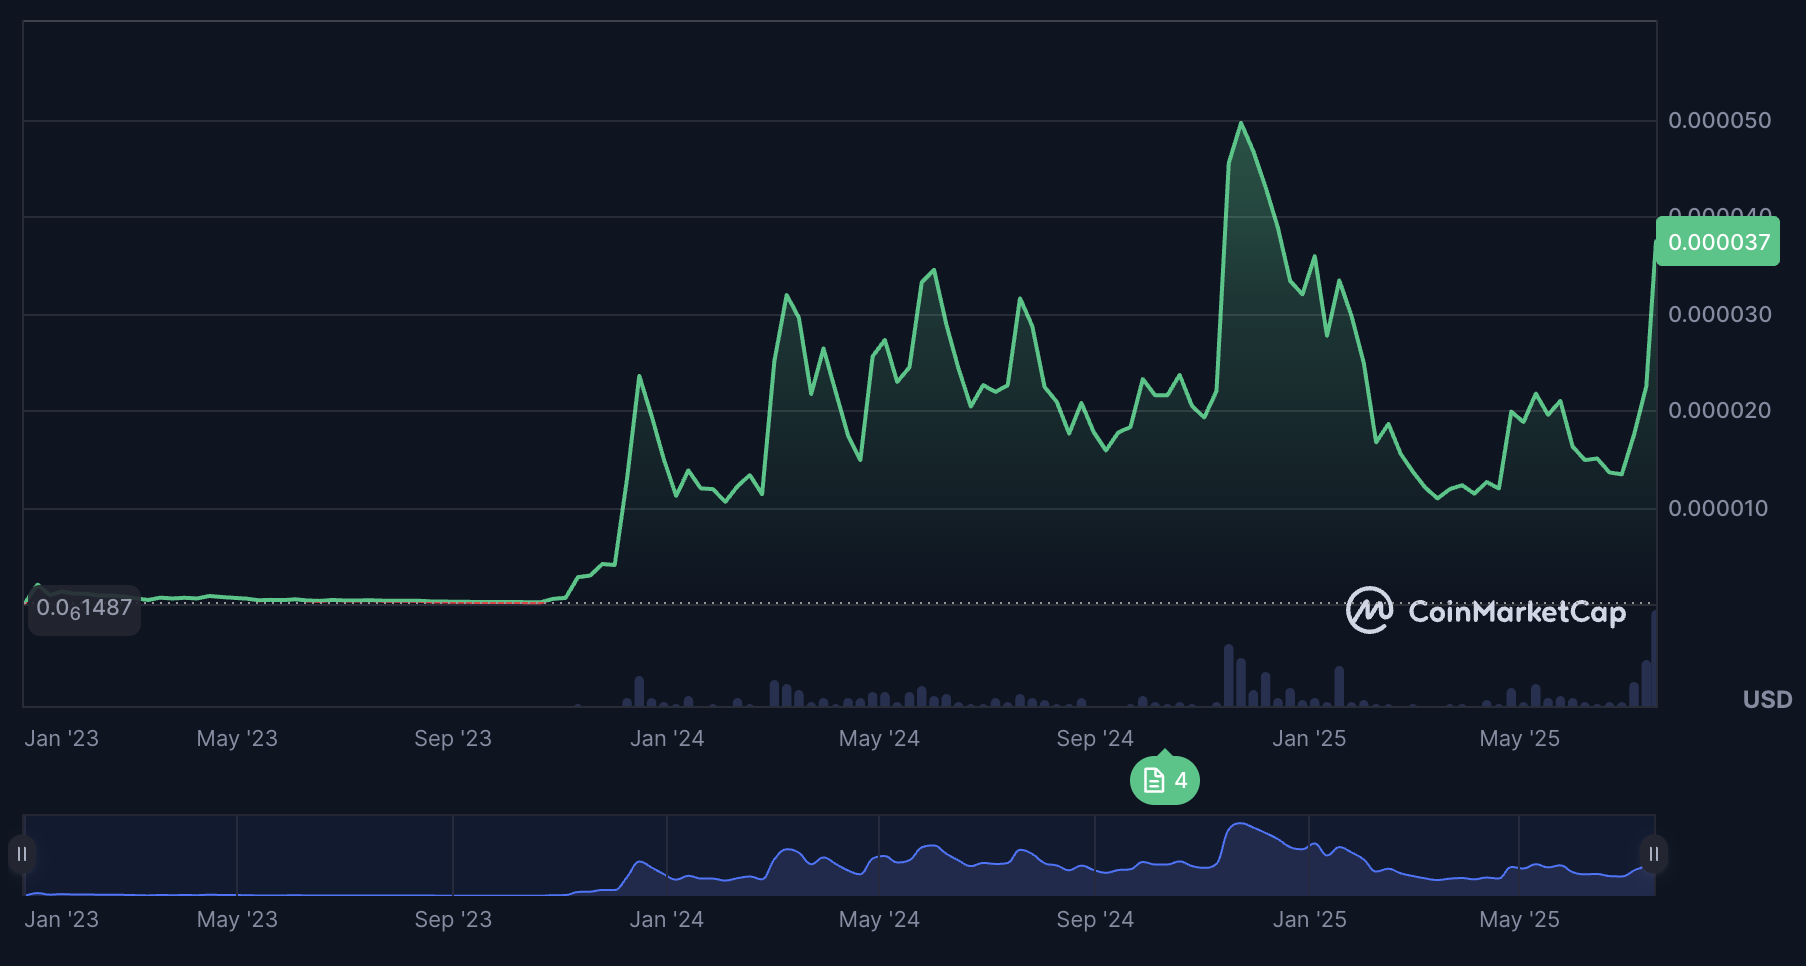Viewport: 1806px width, 966px height.
Task: Click the left pause-style handle of the navigator
Action: (x=22, y=854)
